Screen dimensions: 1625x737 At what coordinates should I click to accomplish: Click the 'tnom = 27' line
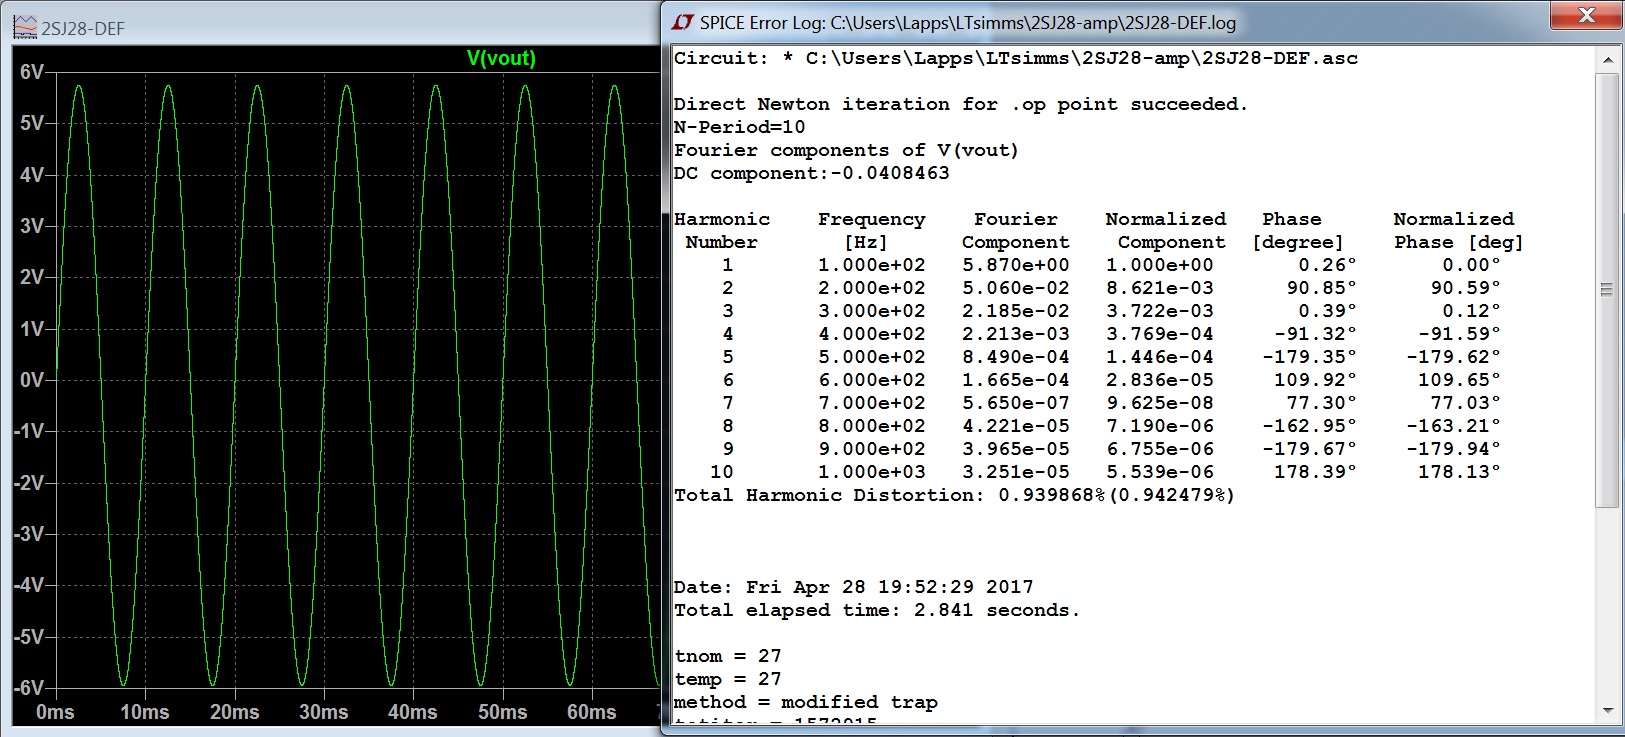click(x=728, y=656)
